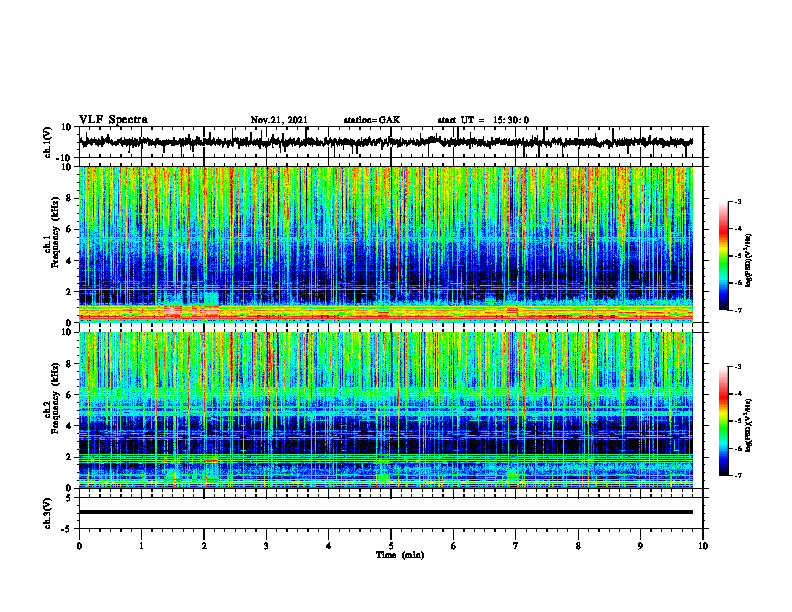792x612 pixels.
Task: Click time axis tick label "8"
Action: [x=578, y=546]
